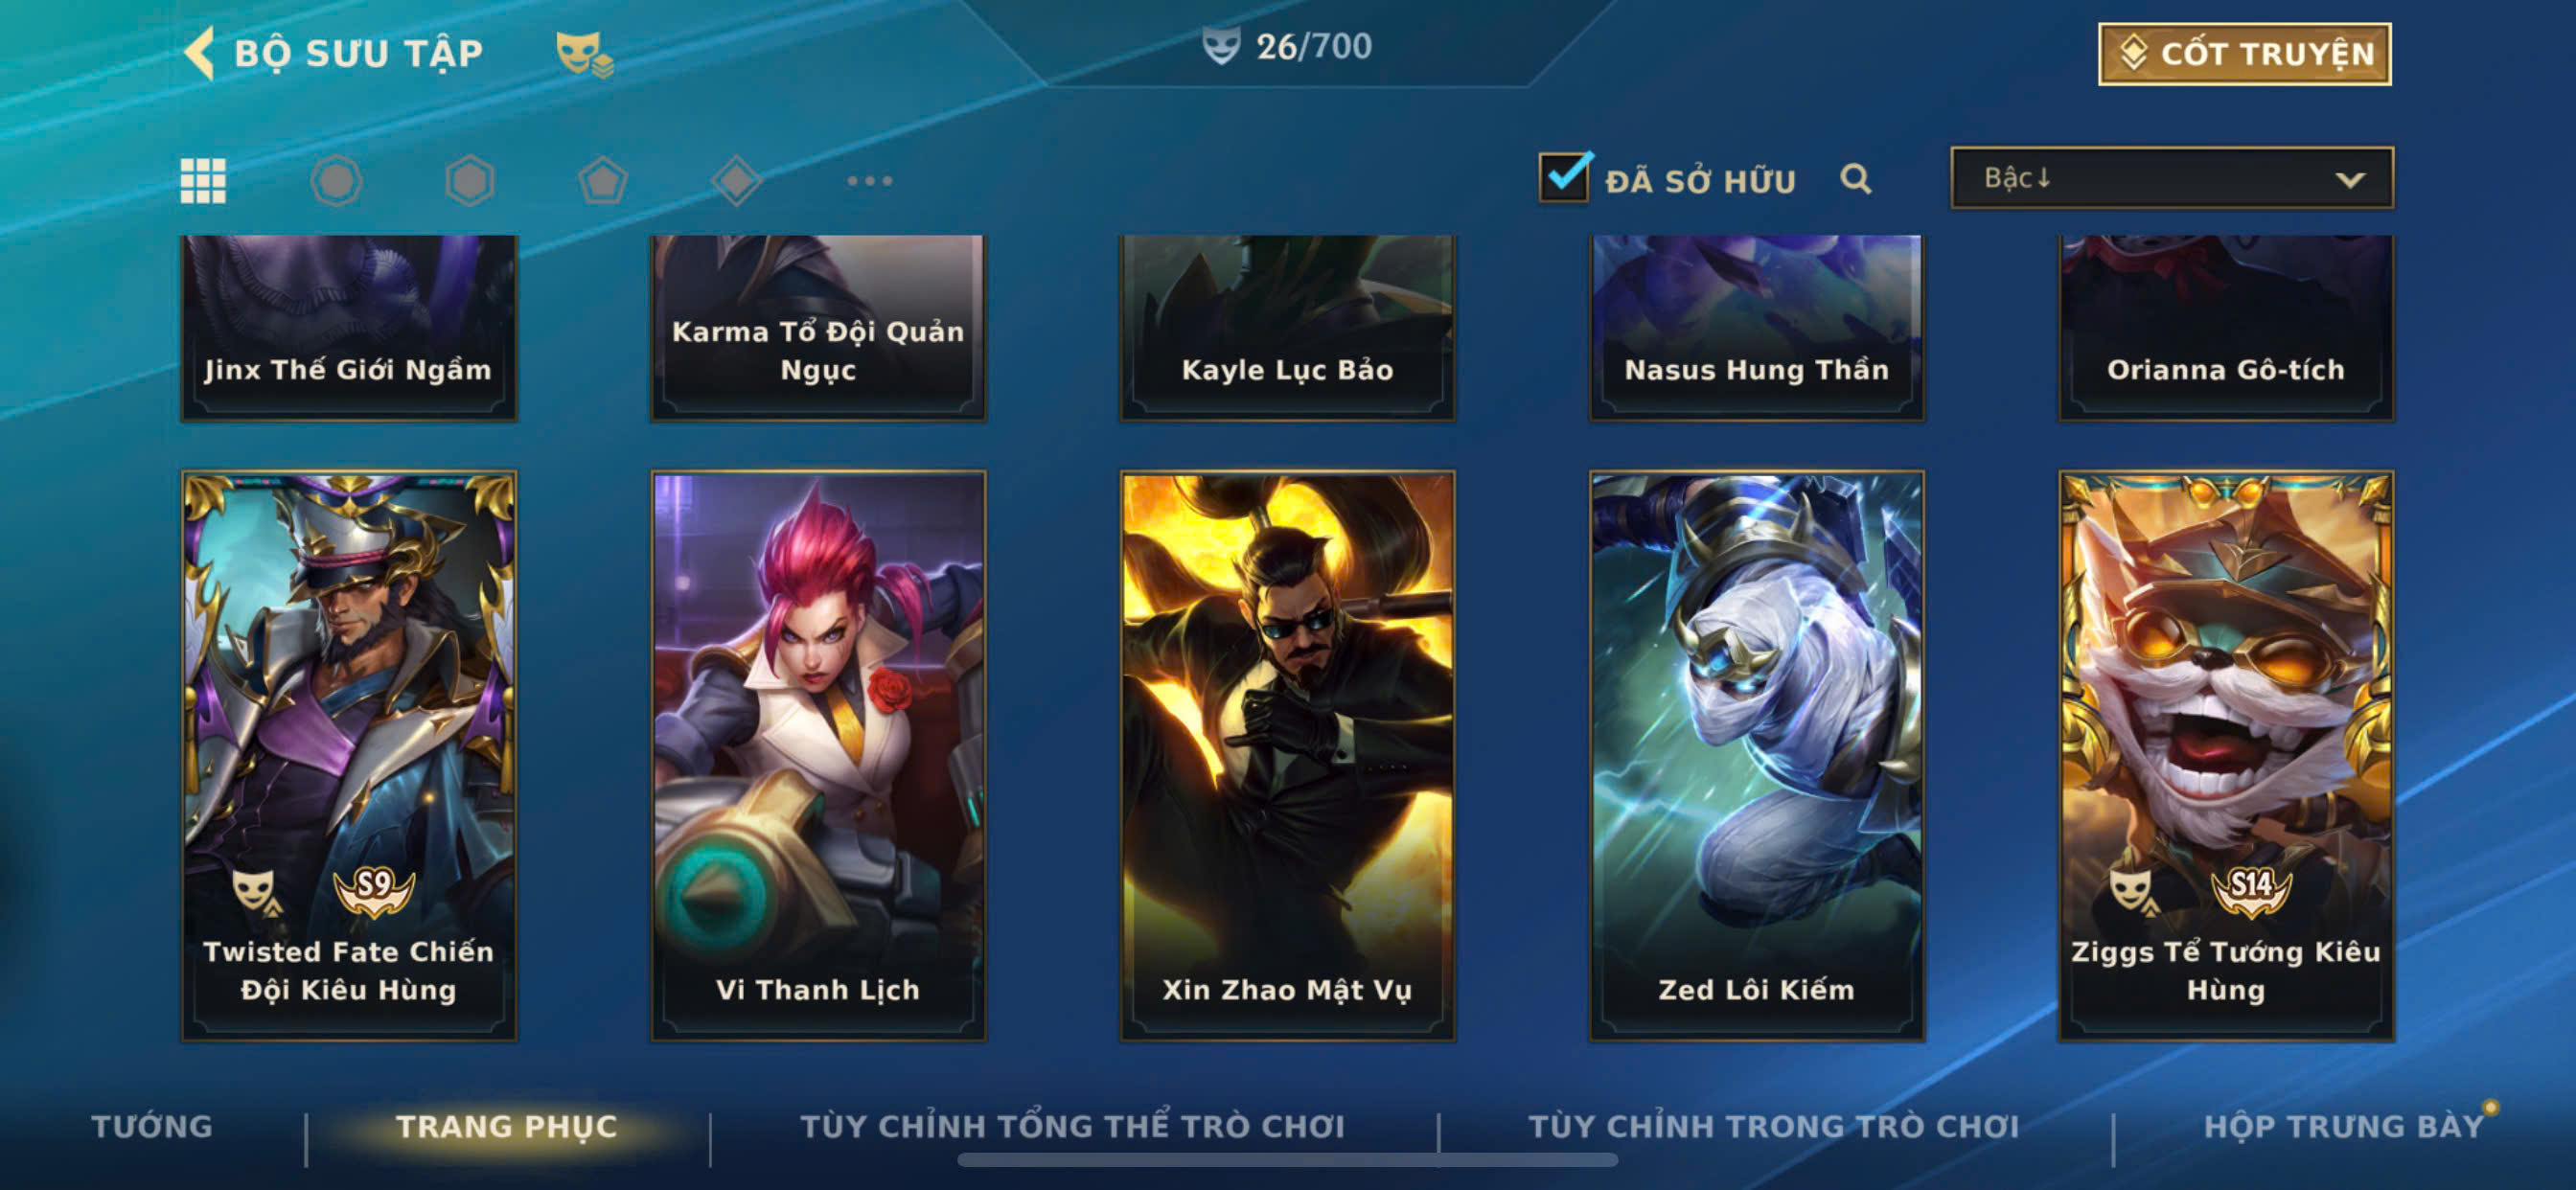This screenshot has height=1190, width=2576.
Task: Open Tùy Chỉnh Trong Trò Chơi tab
Action: [x=1774, y=1126]
